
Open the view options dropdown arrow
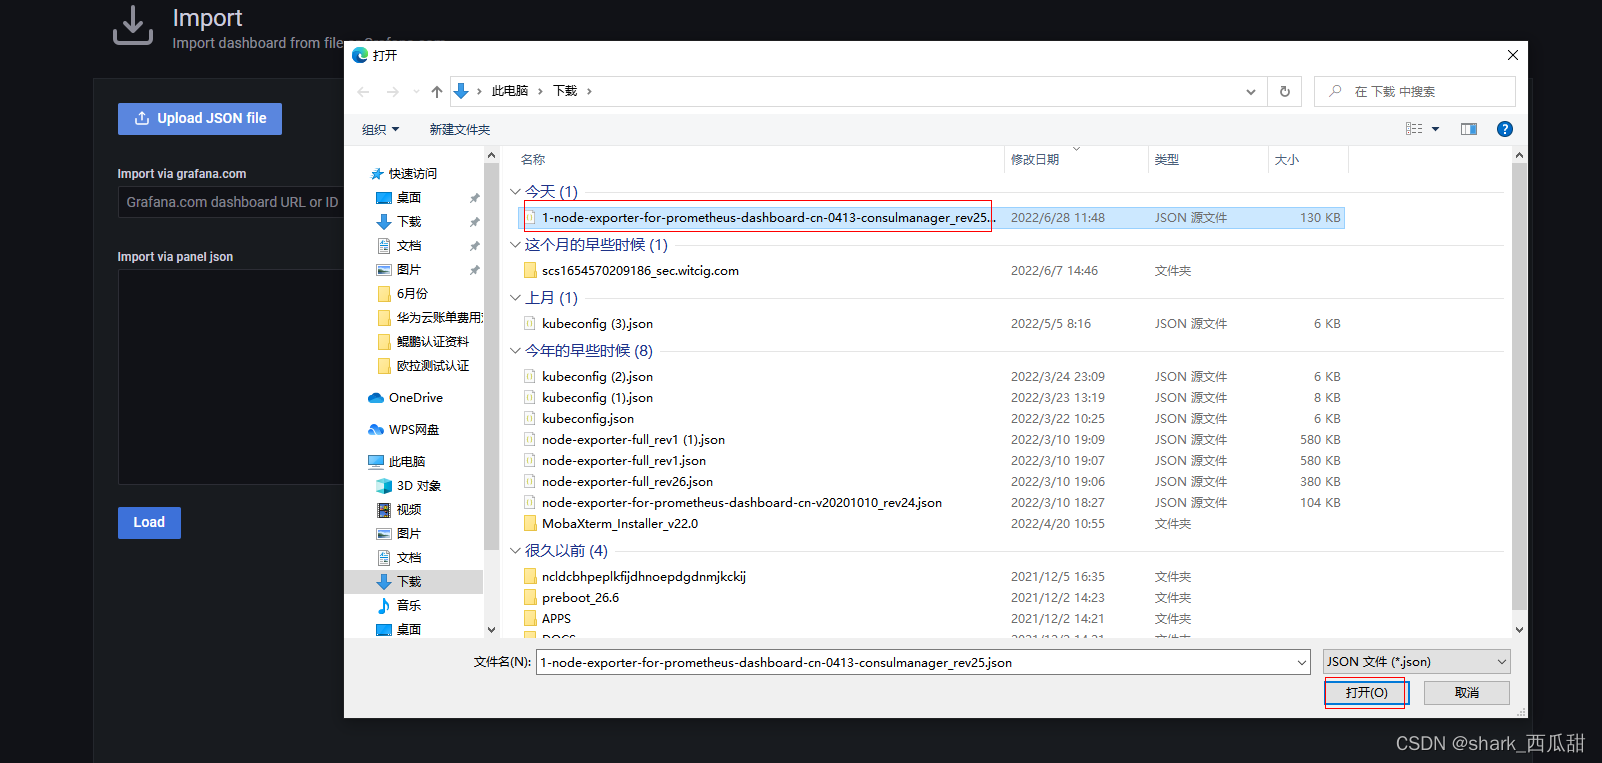(x=1435, y=129)
